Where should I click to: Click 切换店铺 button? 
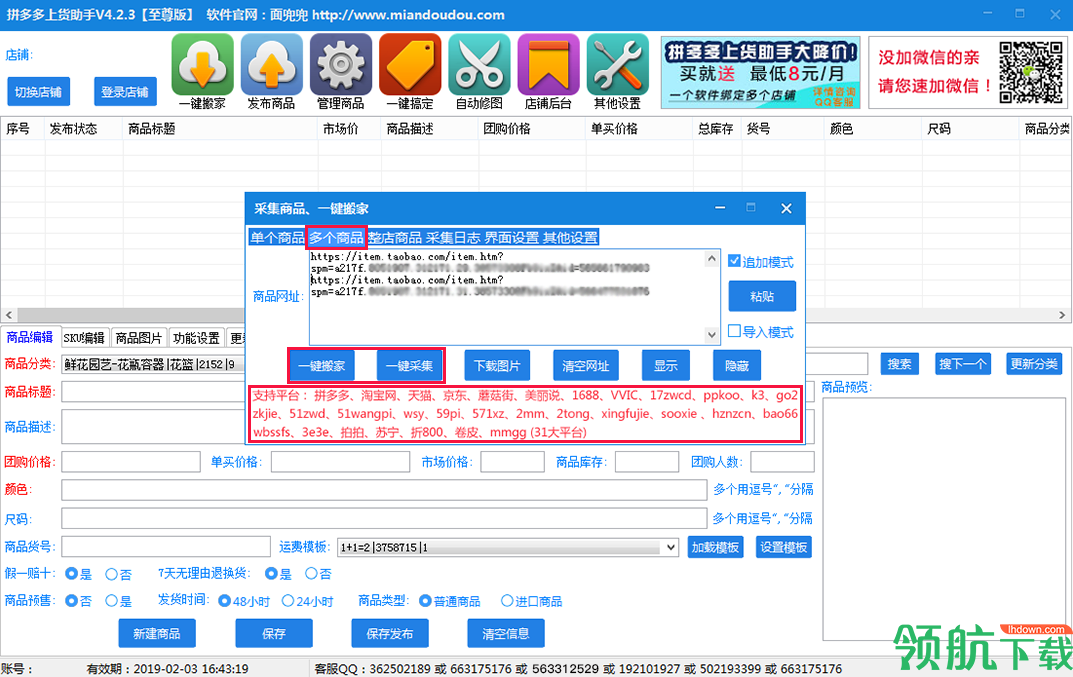(38, 92)
